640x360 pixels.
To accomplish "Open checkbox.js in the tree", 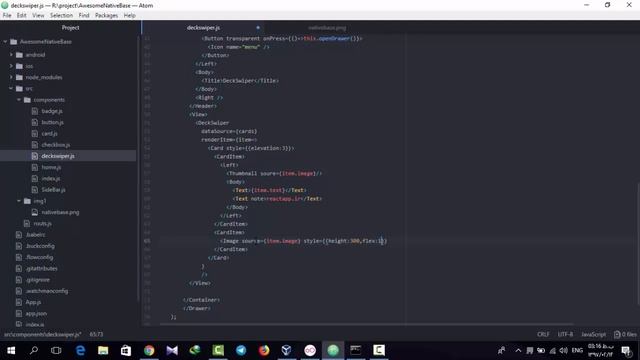I will [x=56, y=145].
